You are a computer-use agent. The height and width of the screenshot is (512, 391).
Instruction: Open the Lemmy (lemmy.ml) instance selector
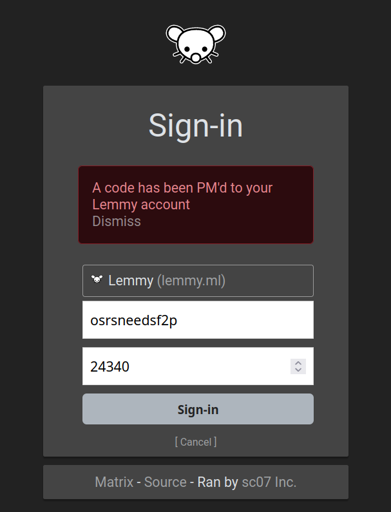pos(198,281)
